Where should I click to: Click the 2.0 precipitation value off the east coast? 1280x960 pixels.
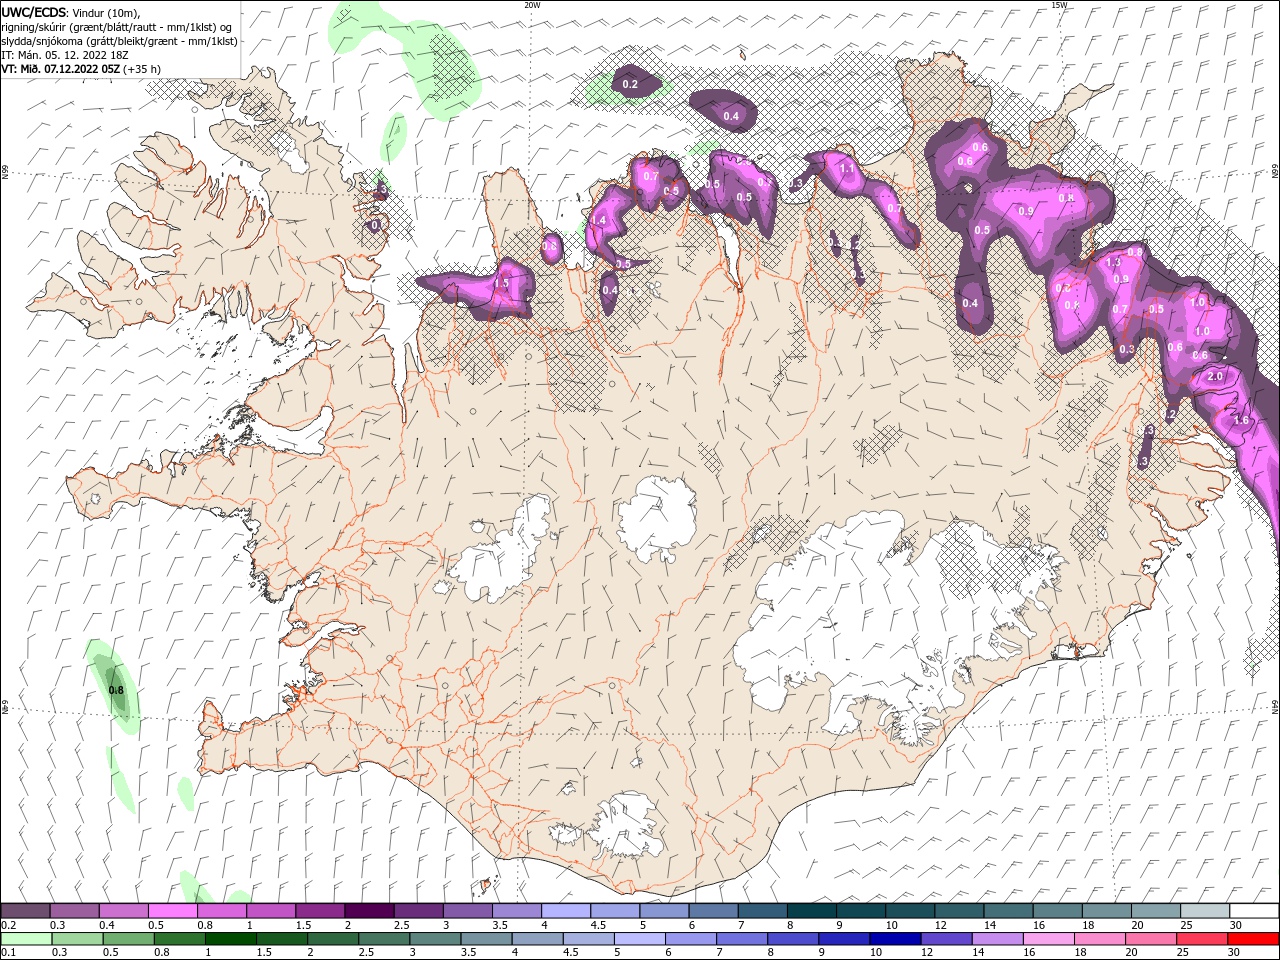pos(1215,377)
